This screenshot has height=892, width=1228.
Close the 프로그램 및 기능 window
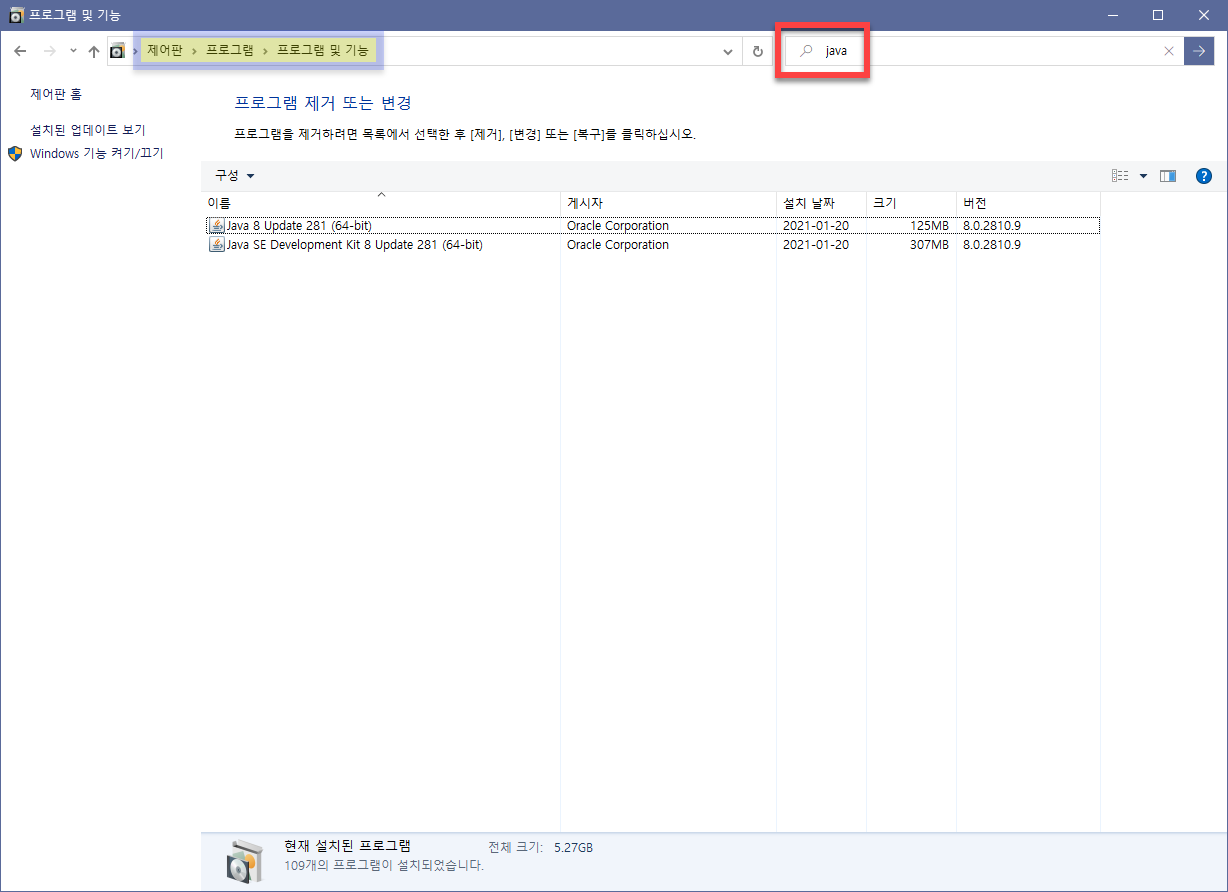click(x=1204, y=15)
